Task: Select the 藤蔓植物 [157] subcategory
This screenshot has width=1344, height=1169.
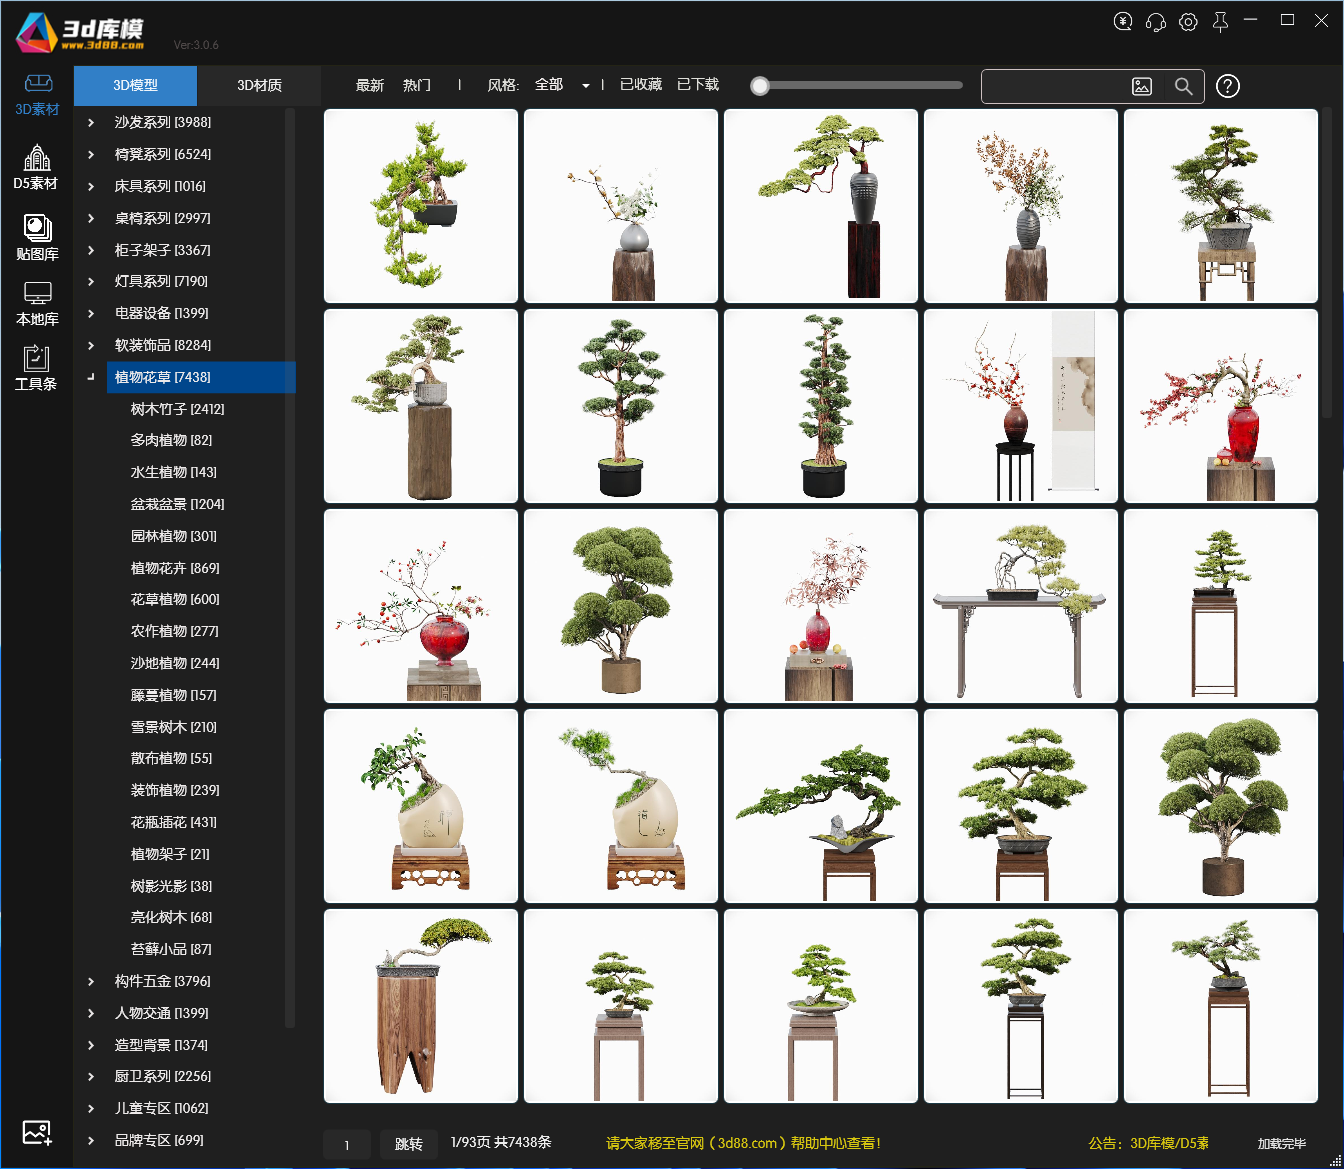Action: pos(173,695)
